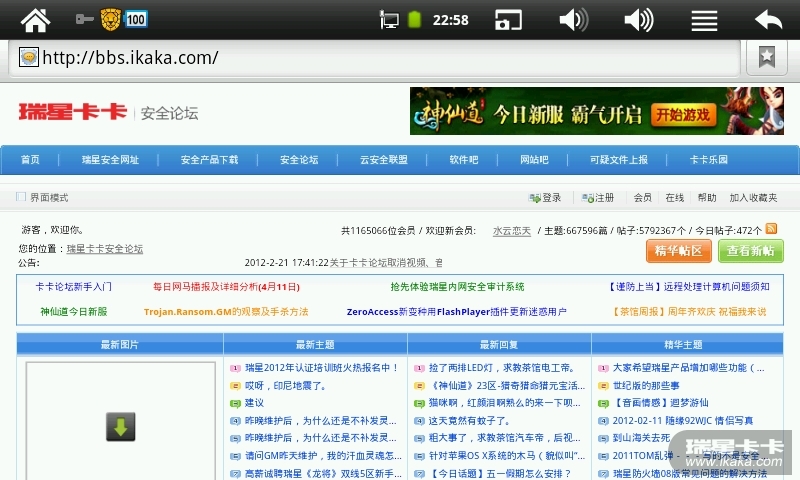Click the 在线 link

[674, 197]
